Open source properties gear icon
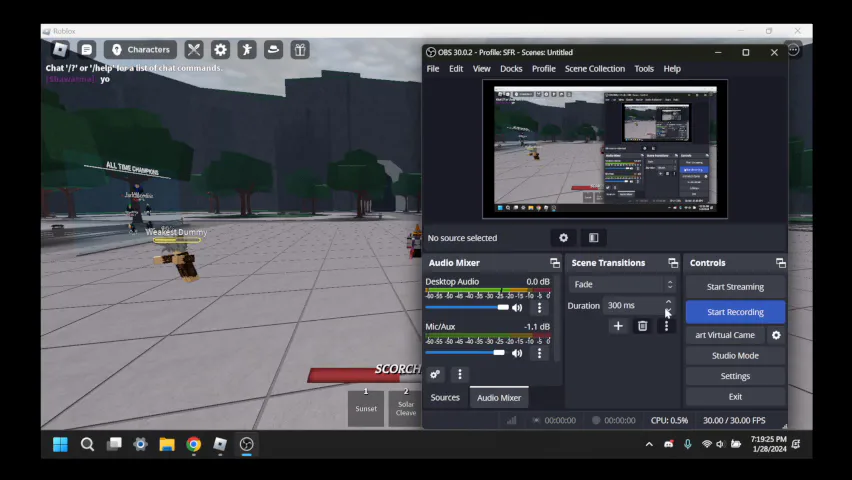This screenshot has height=480, width=852. coord(563,238)
